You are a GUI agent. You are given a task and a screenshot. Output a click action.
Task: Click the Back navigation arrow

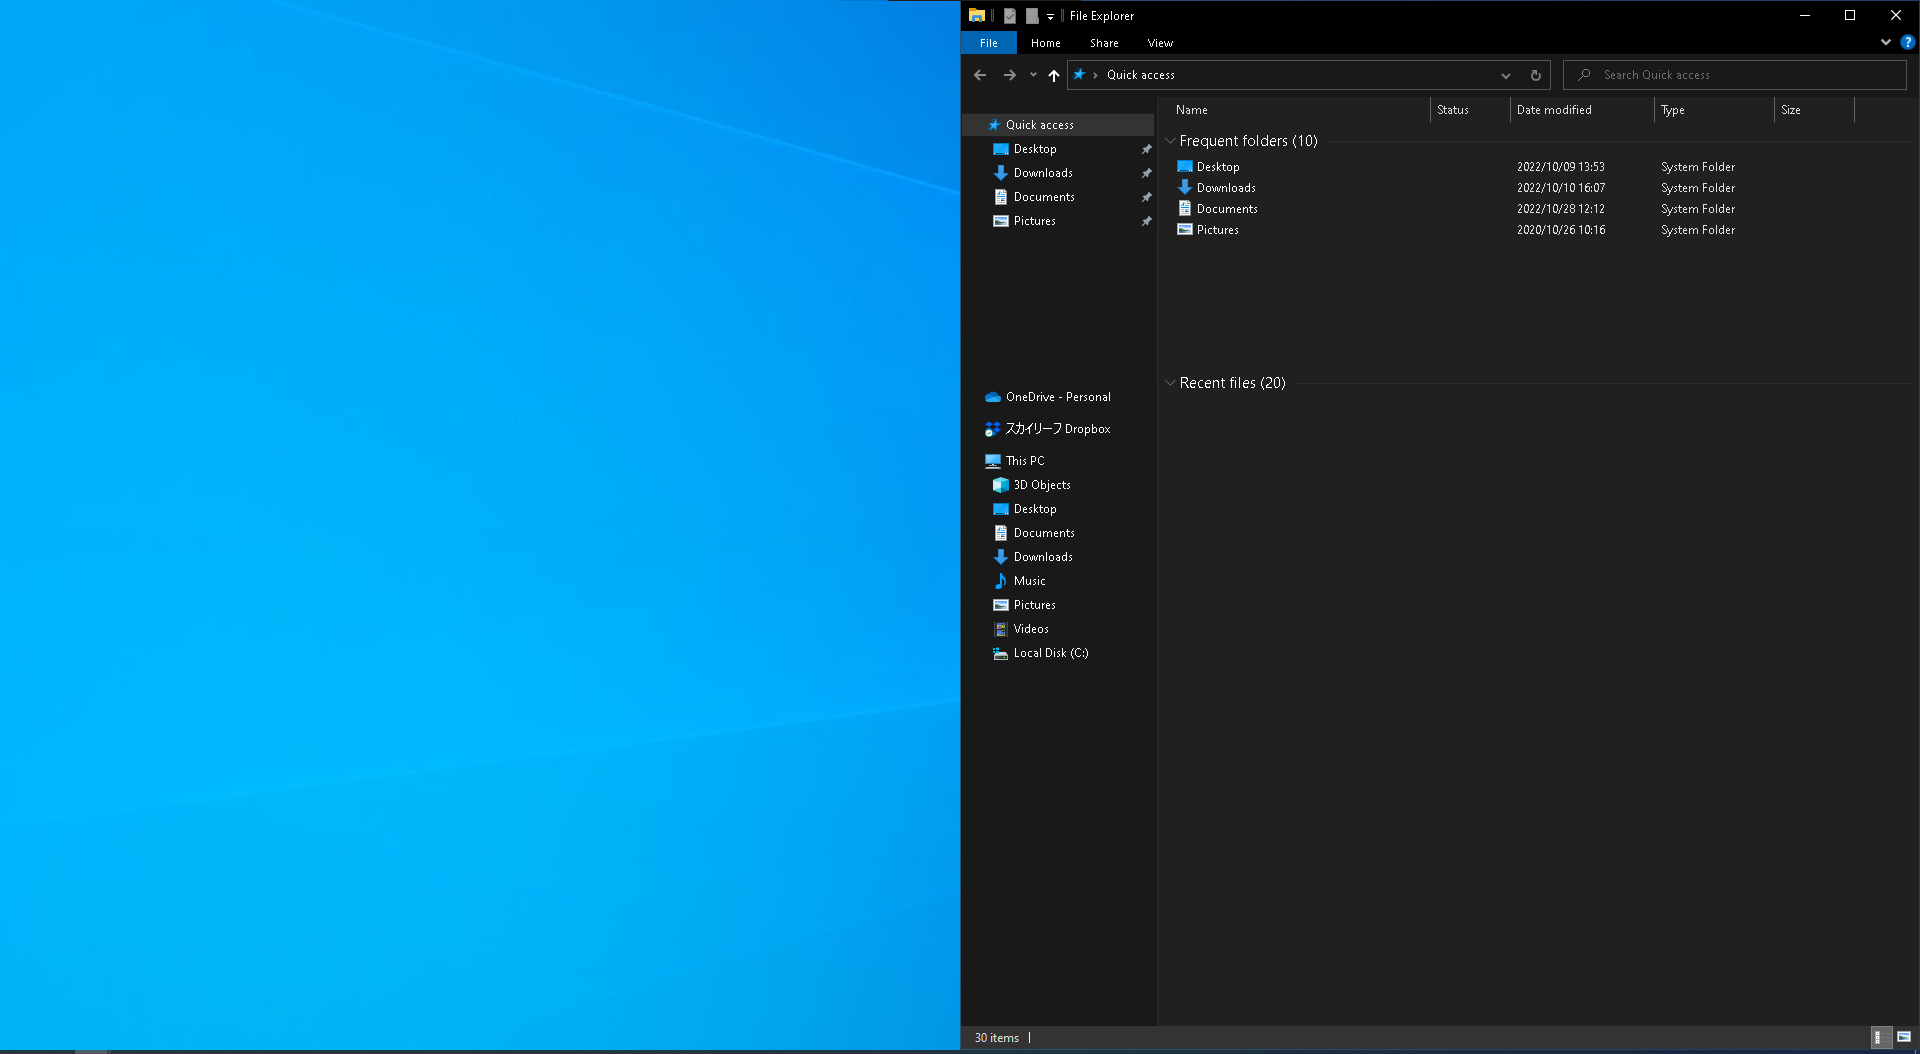tap(979, 75)
